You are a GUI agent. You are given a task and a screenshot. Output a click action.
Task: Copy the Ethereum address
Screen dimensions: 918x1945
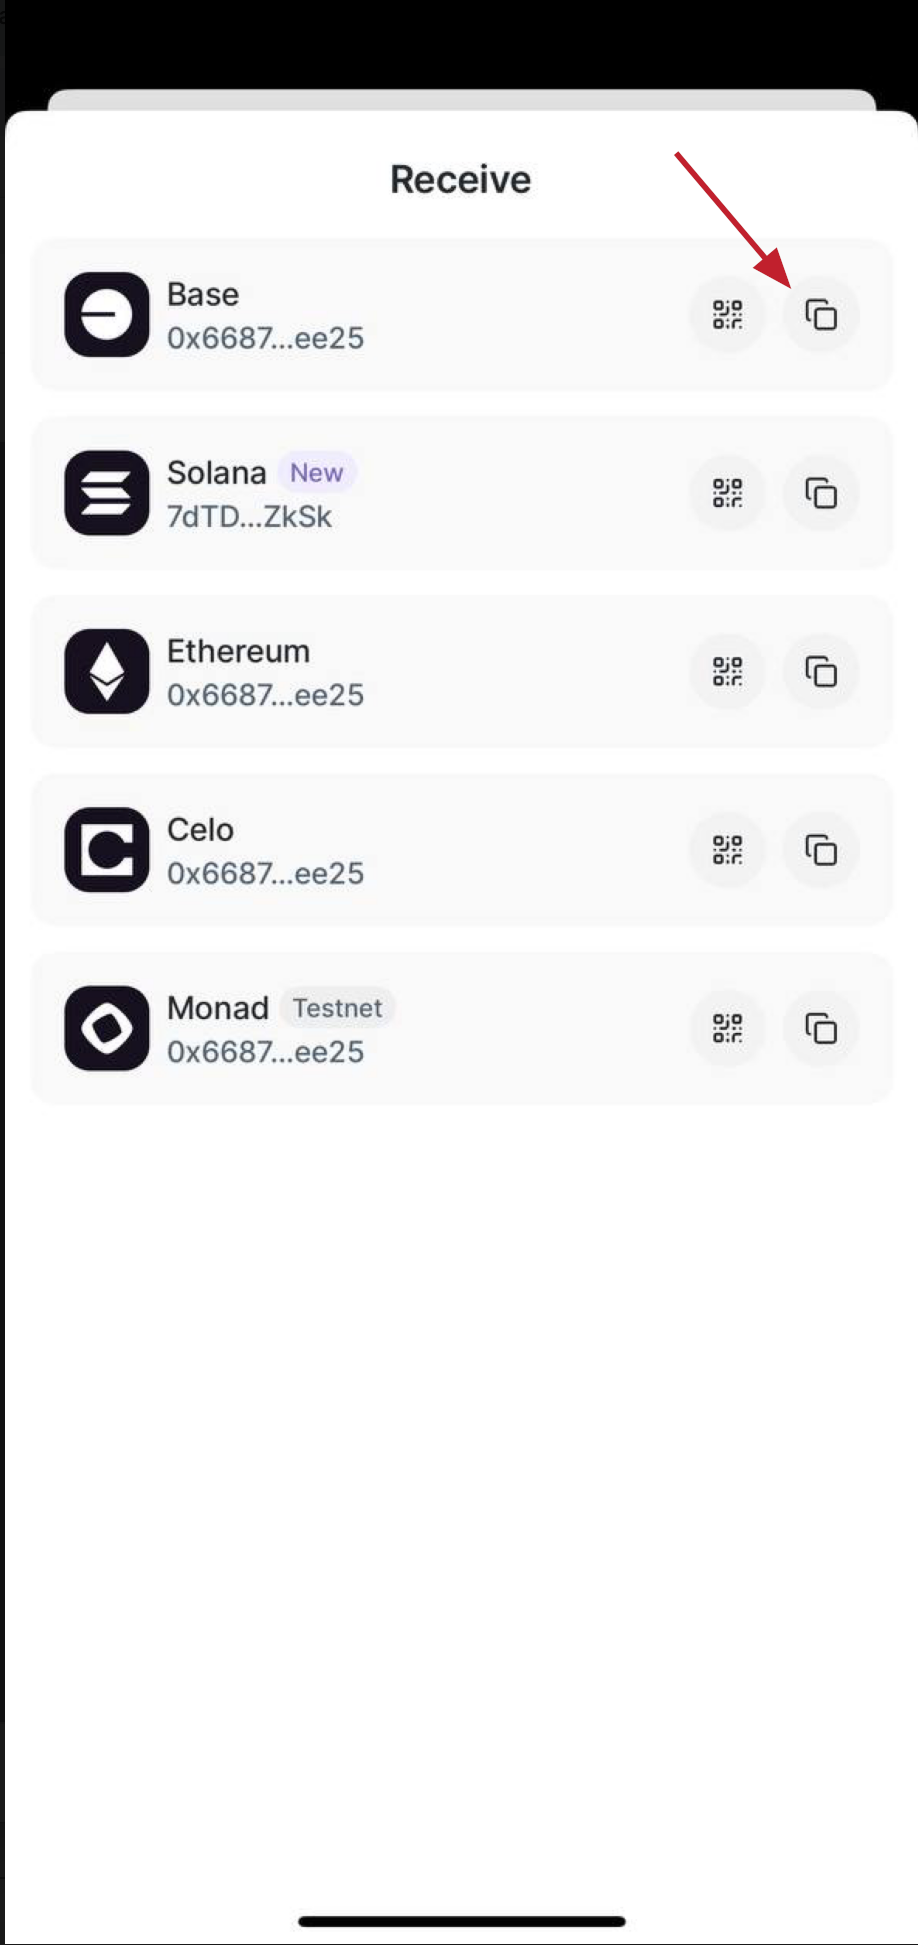tap(821, 671)
